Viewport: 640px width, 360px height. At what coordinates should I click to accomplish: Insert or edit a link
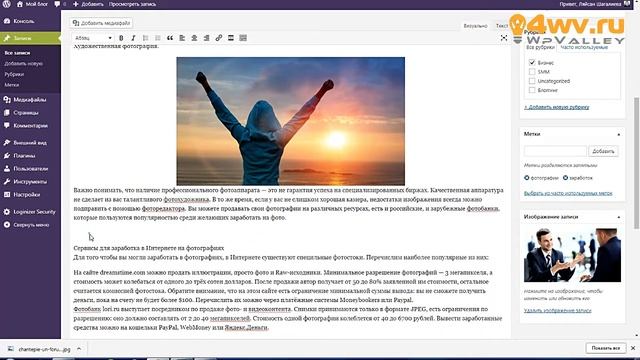219,38
